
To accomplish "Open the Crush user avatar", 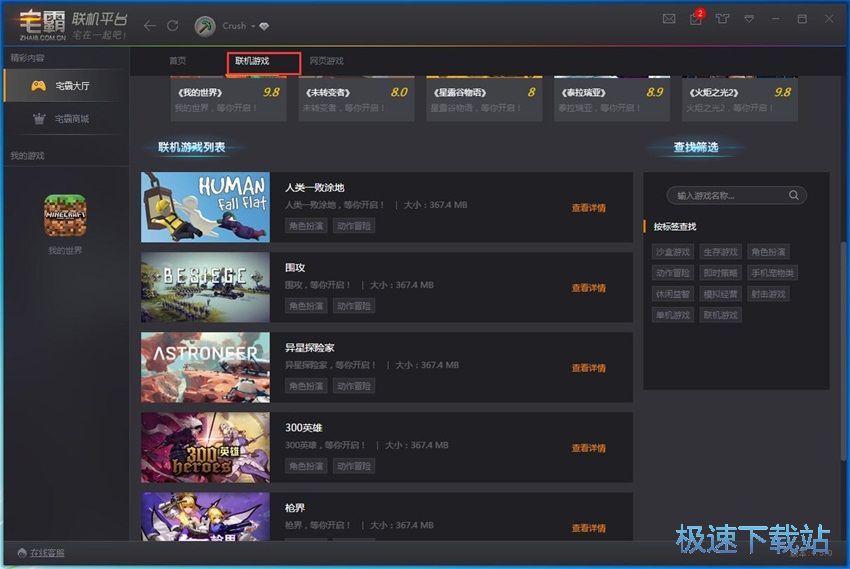I will coord(205,26).
